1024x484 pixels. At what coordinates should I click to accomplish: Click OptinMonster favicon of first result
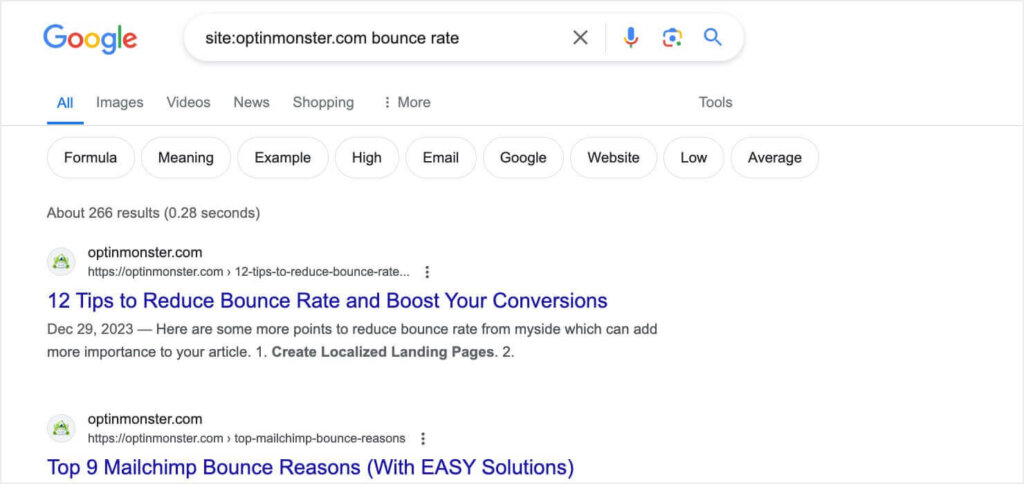tap(61, 262)
